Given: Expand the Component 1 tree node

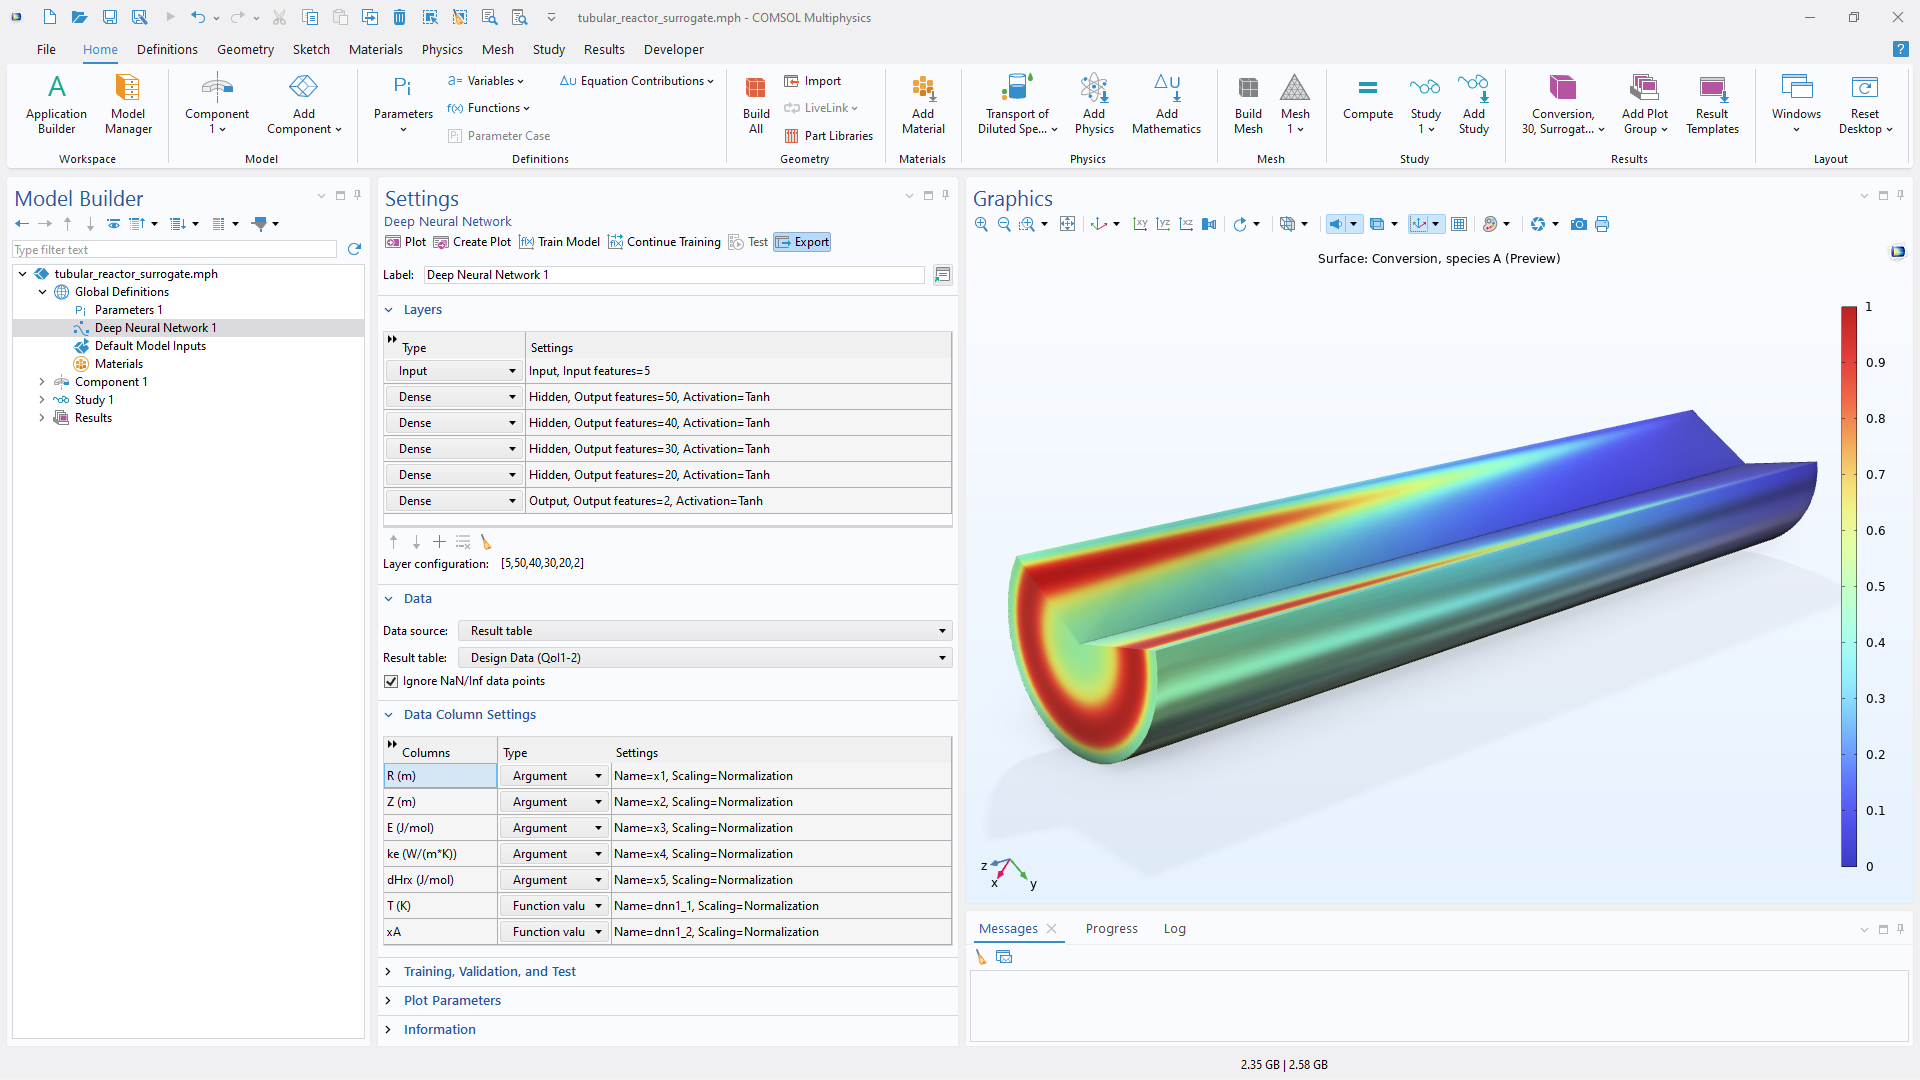Looking at the screenshot, I should 42,382.
